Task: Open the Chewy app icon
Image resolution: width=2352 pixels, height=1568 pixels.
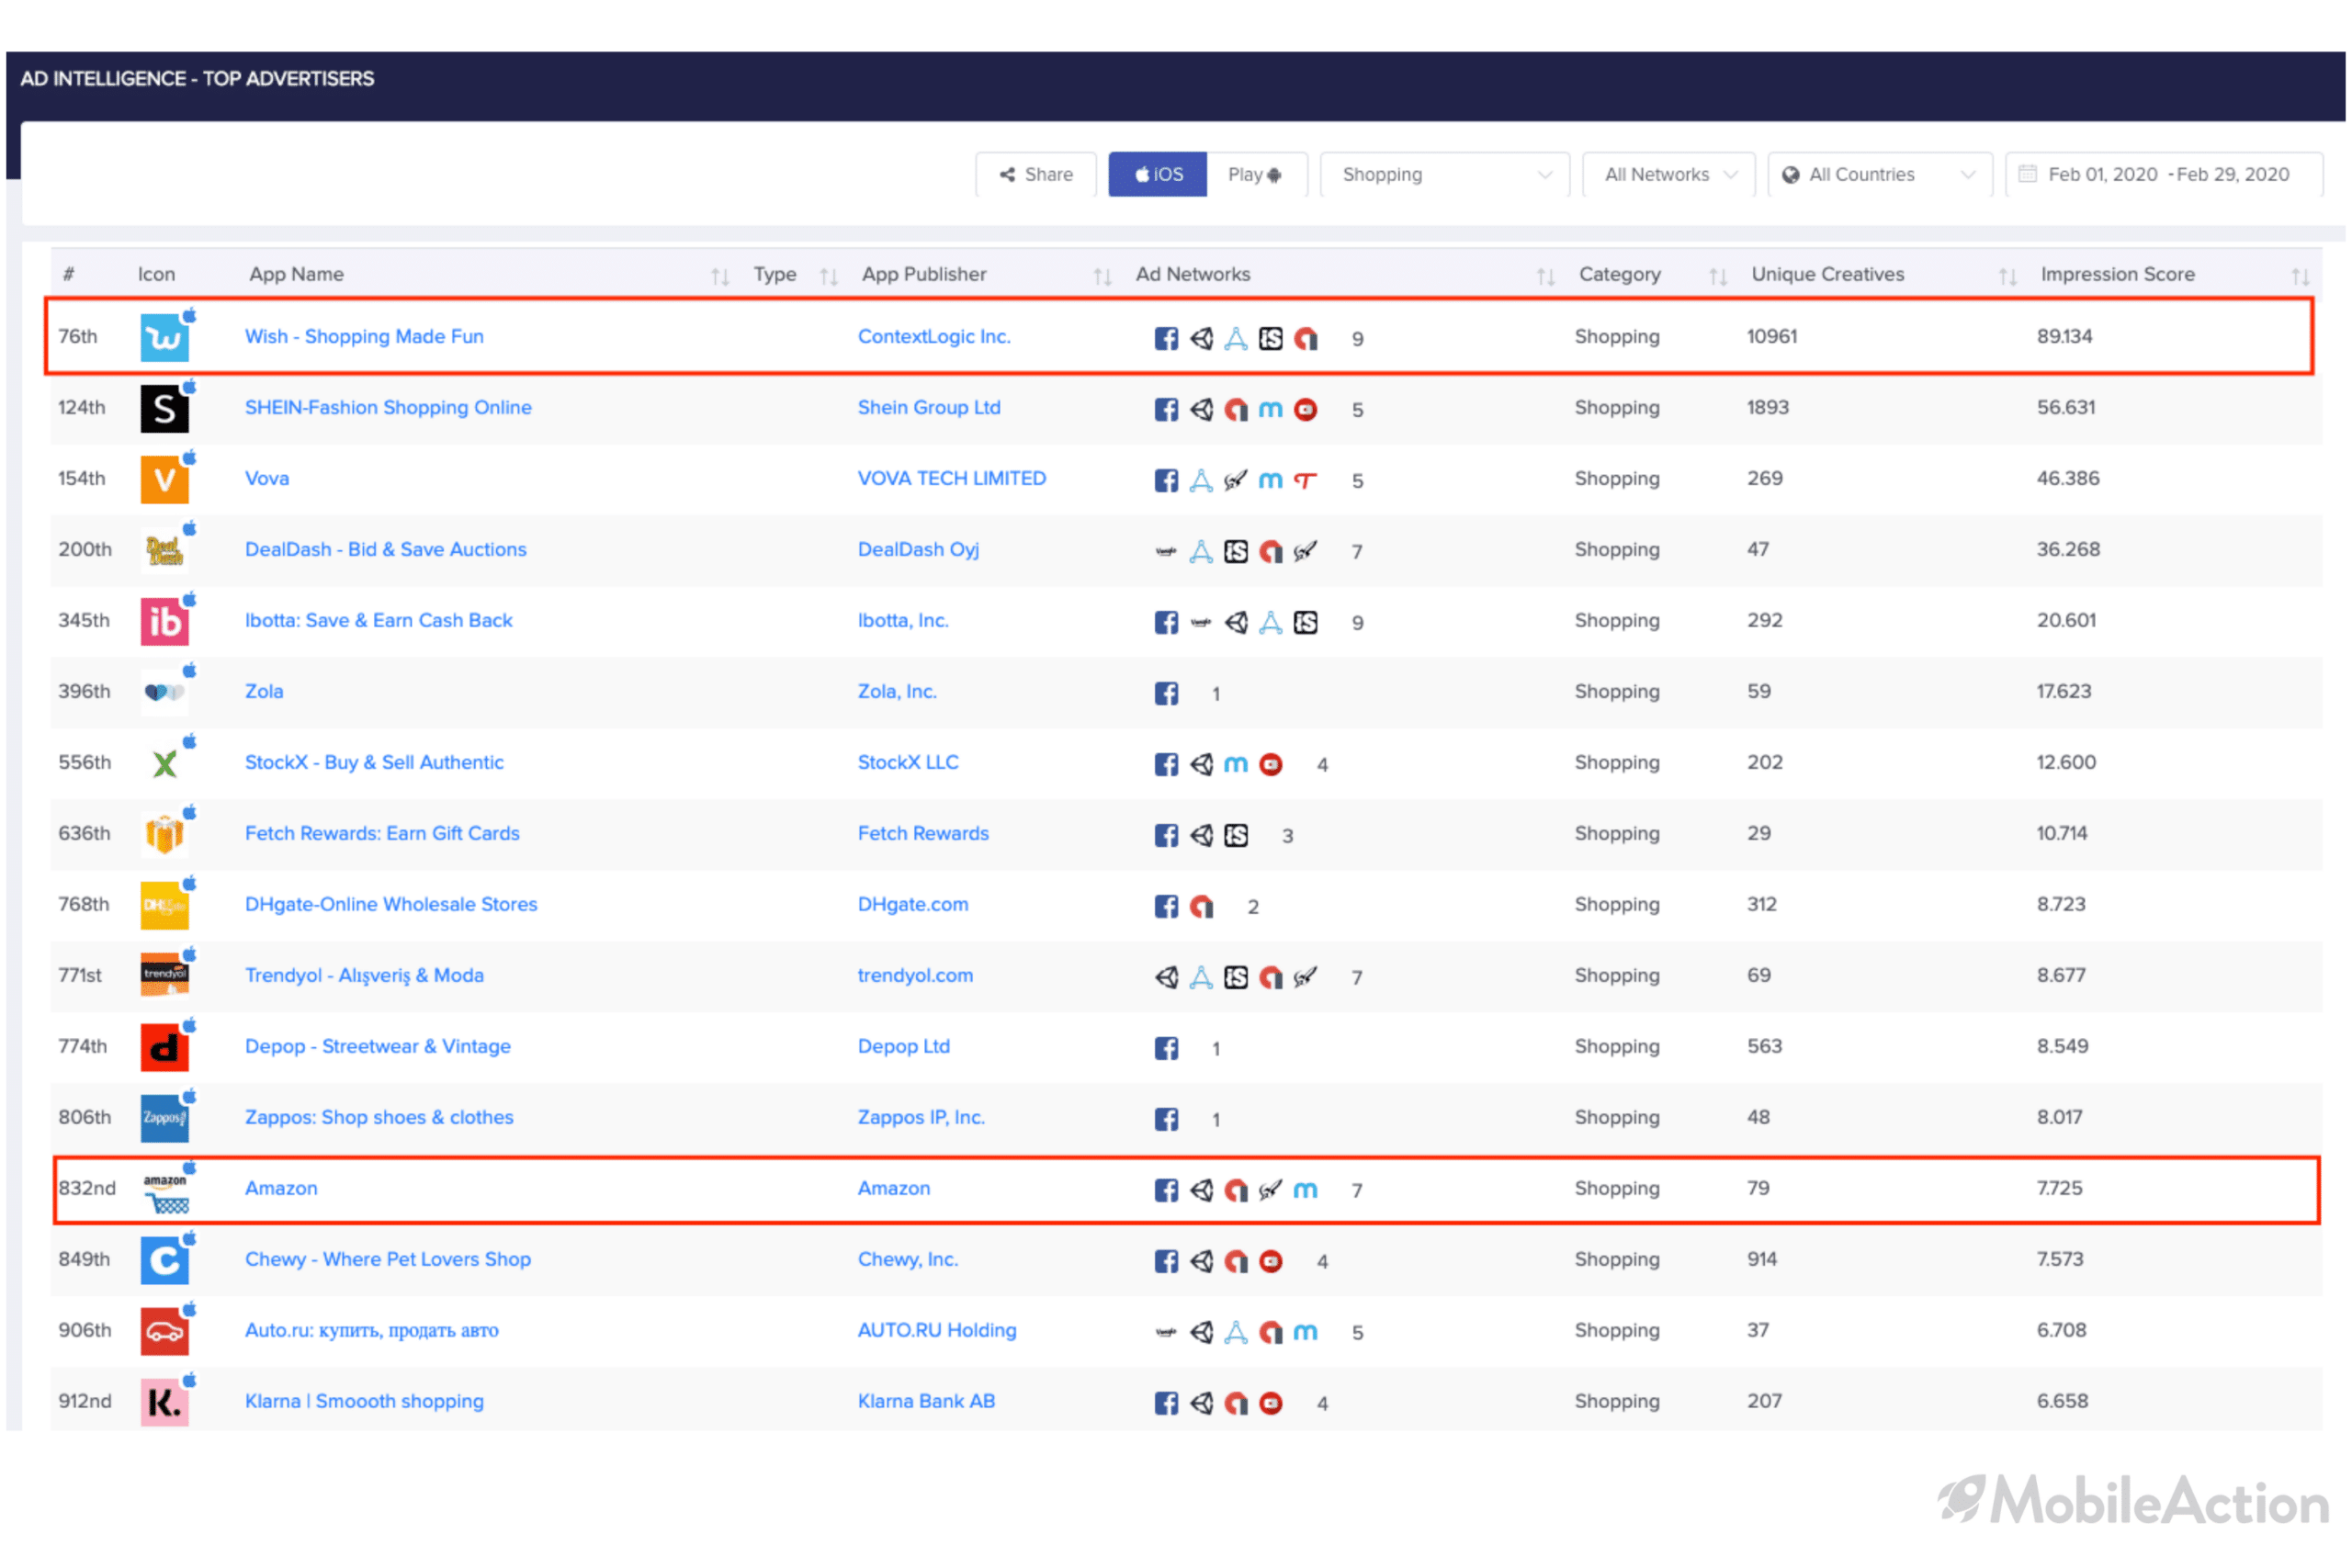Action: coord(165,1261)
